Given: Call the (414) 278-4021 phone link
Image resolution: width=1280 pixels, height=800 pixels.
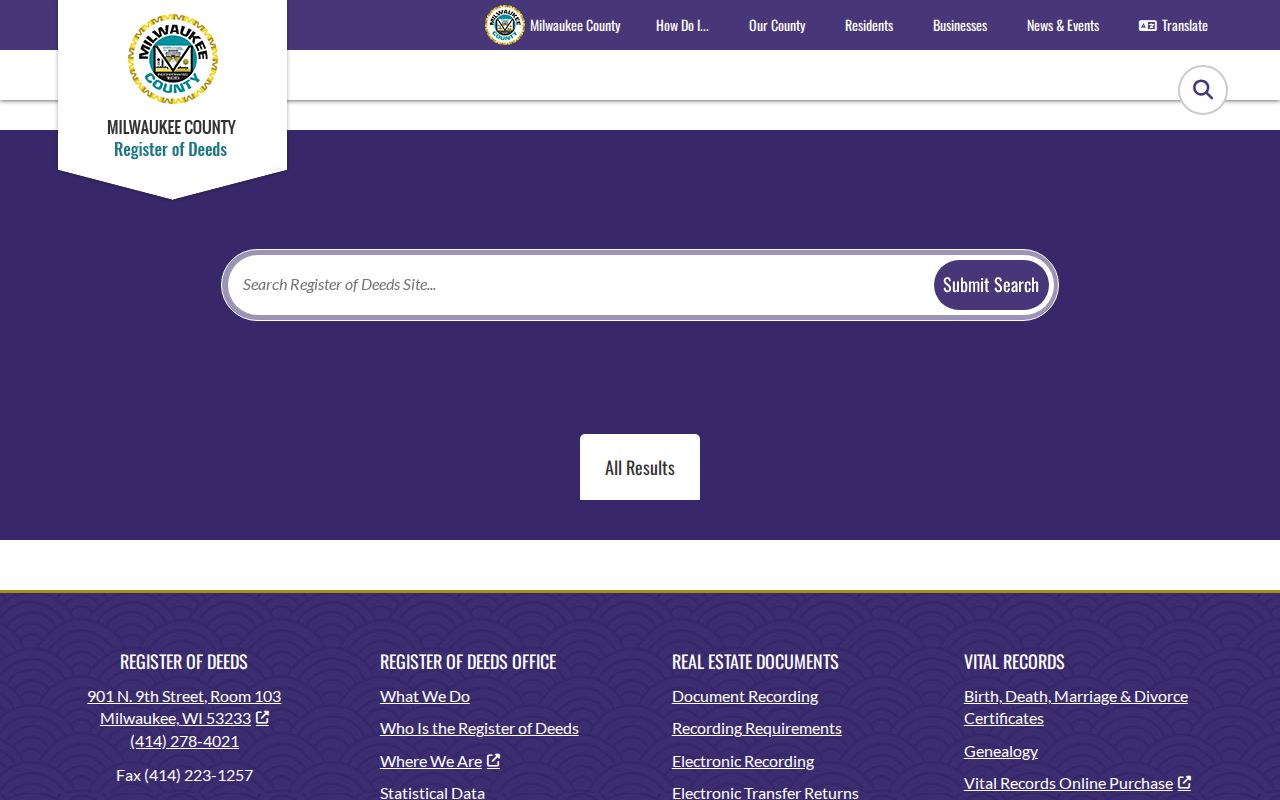Looking at the screenshot, I should tap(184, 741).
